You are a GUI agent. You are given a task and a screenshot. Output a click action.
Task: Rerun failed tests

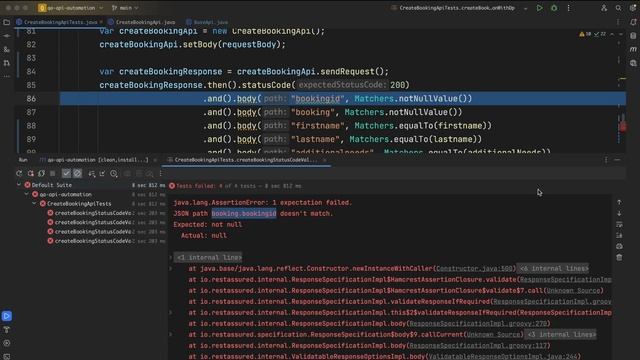30,173
